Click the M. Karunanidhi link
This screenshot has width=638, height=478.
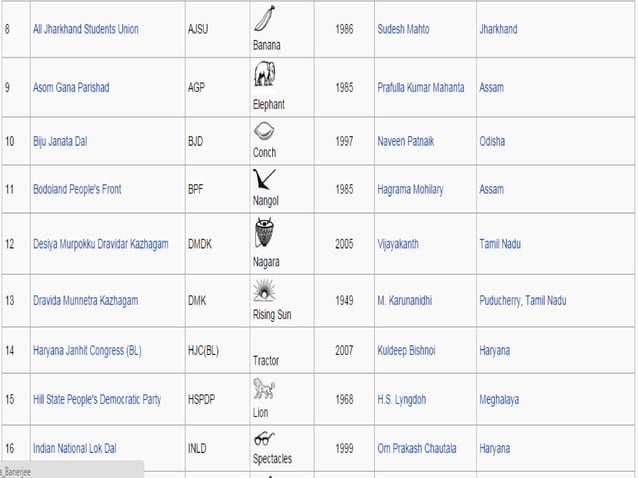(x=404, y=301)
